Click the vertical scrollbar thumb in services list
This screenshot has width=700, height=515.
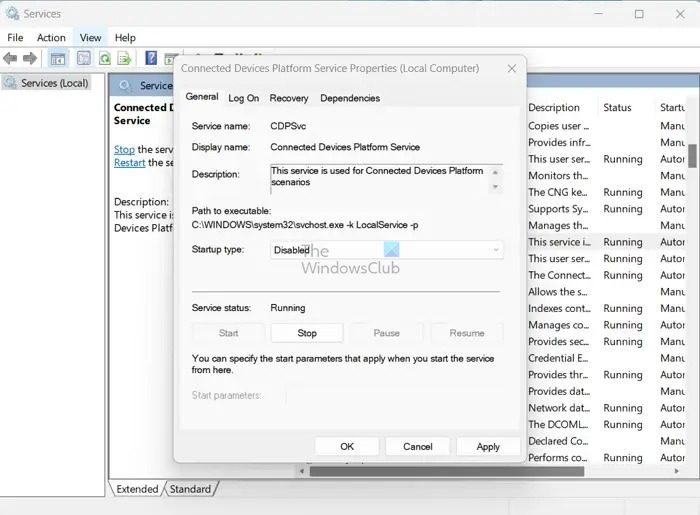click(x=692, y=156)
